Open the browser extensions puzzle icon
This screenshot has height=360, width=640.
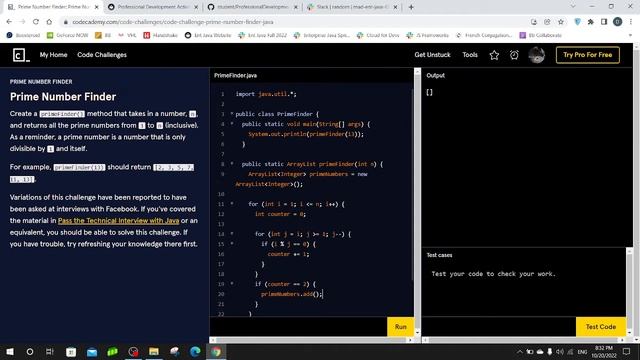coord(591,22)
